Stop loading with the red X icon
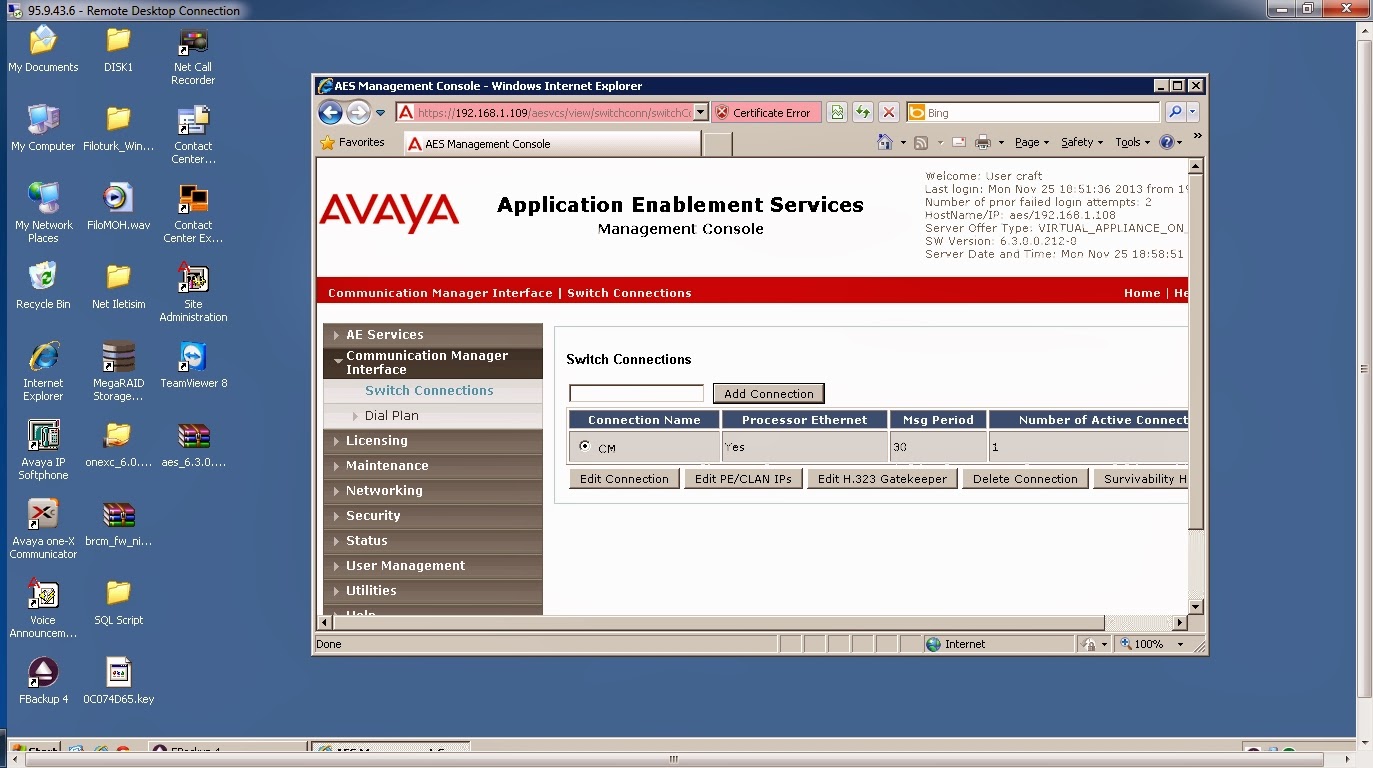Screen dimensions: 1373x768 (888, 113)
